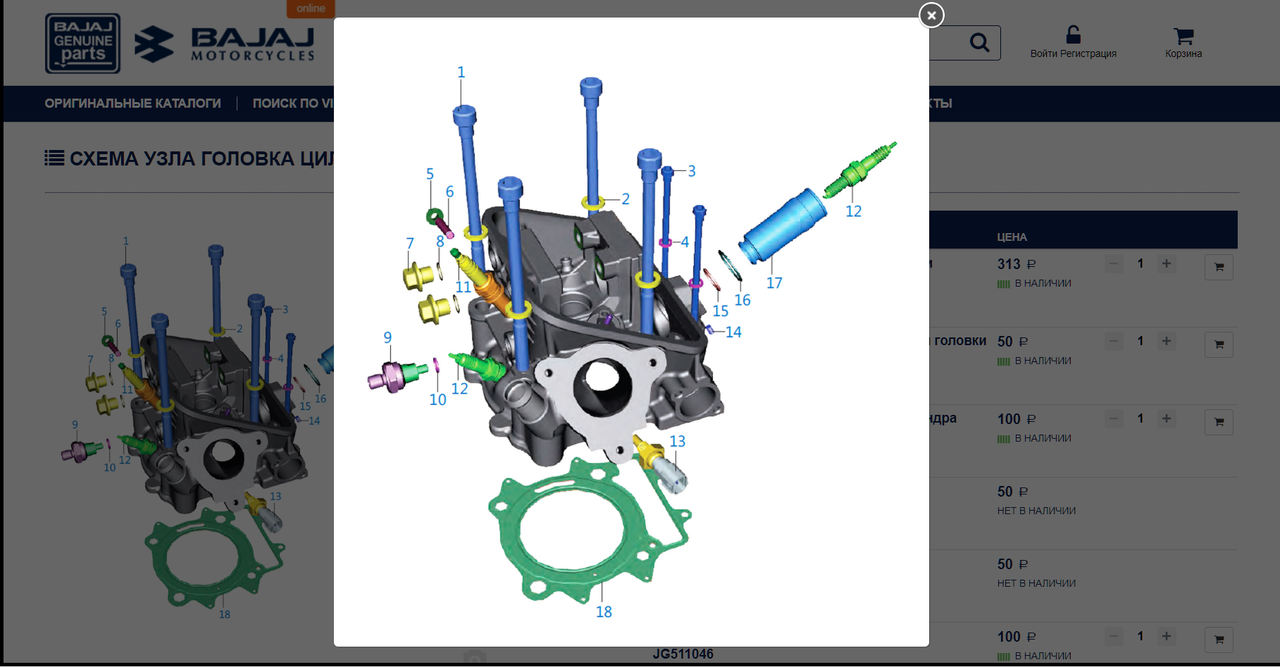Click the Bajaj Motorcycles logo
The image size is (1280, 667).
(226, 44)
